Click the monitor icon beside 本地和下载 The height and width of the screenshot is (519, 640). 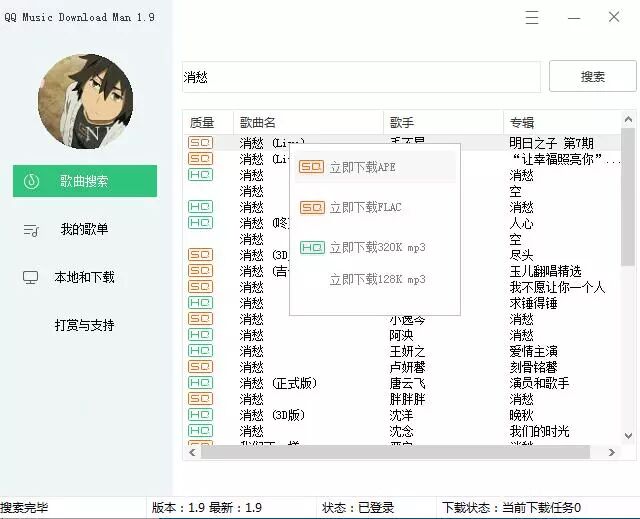[x=31, y=277]
